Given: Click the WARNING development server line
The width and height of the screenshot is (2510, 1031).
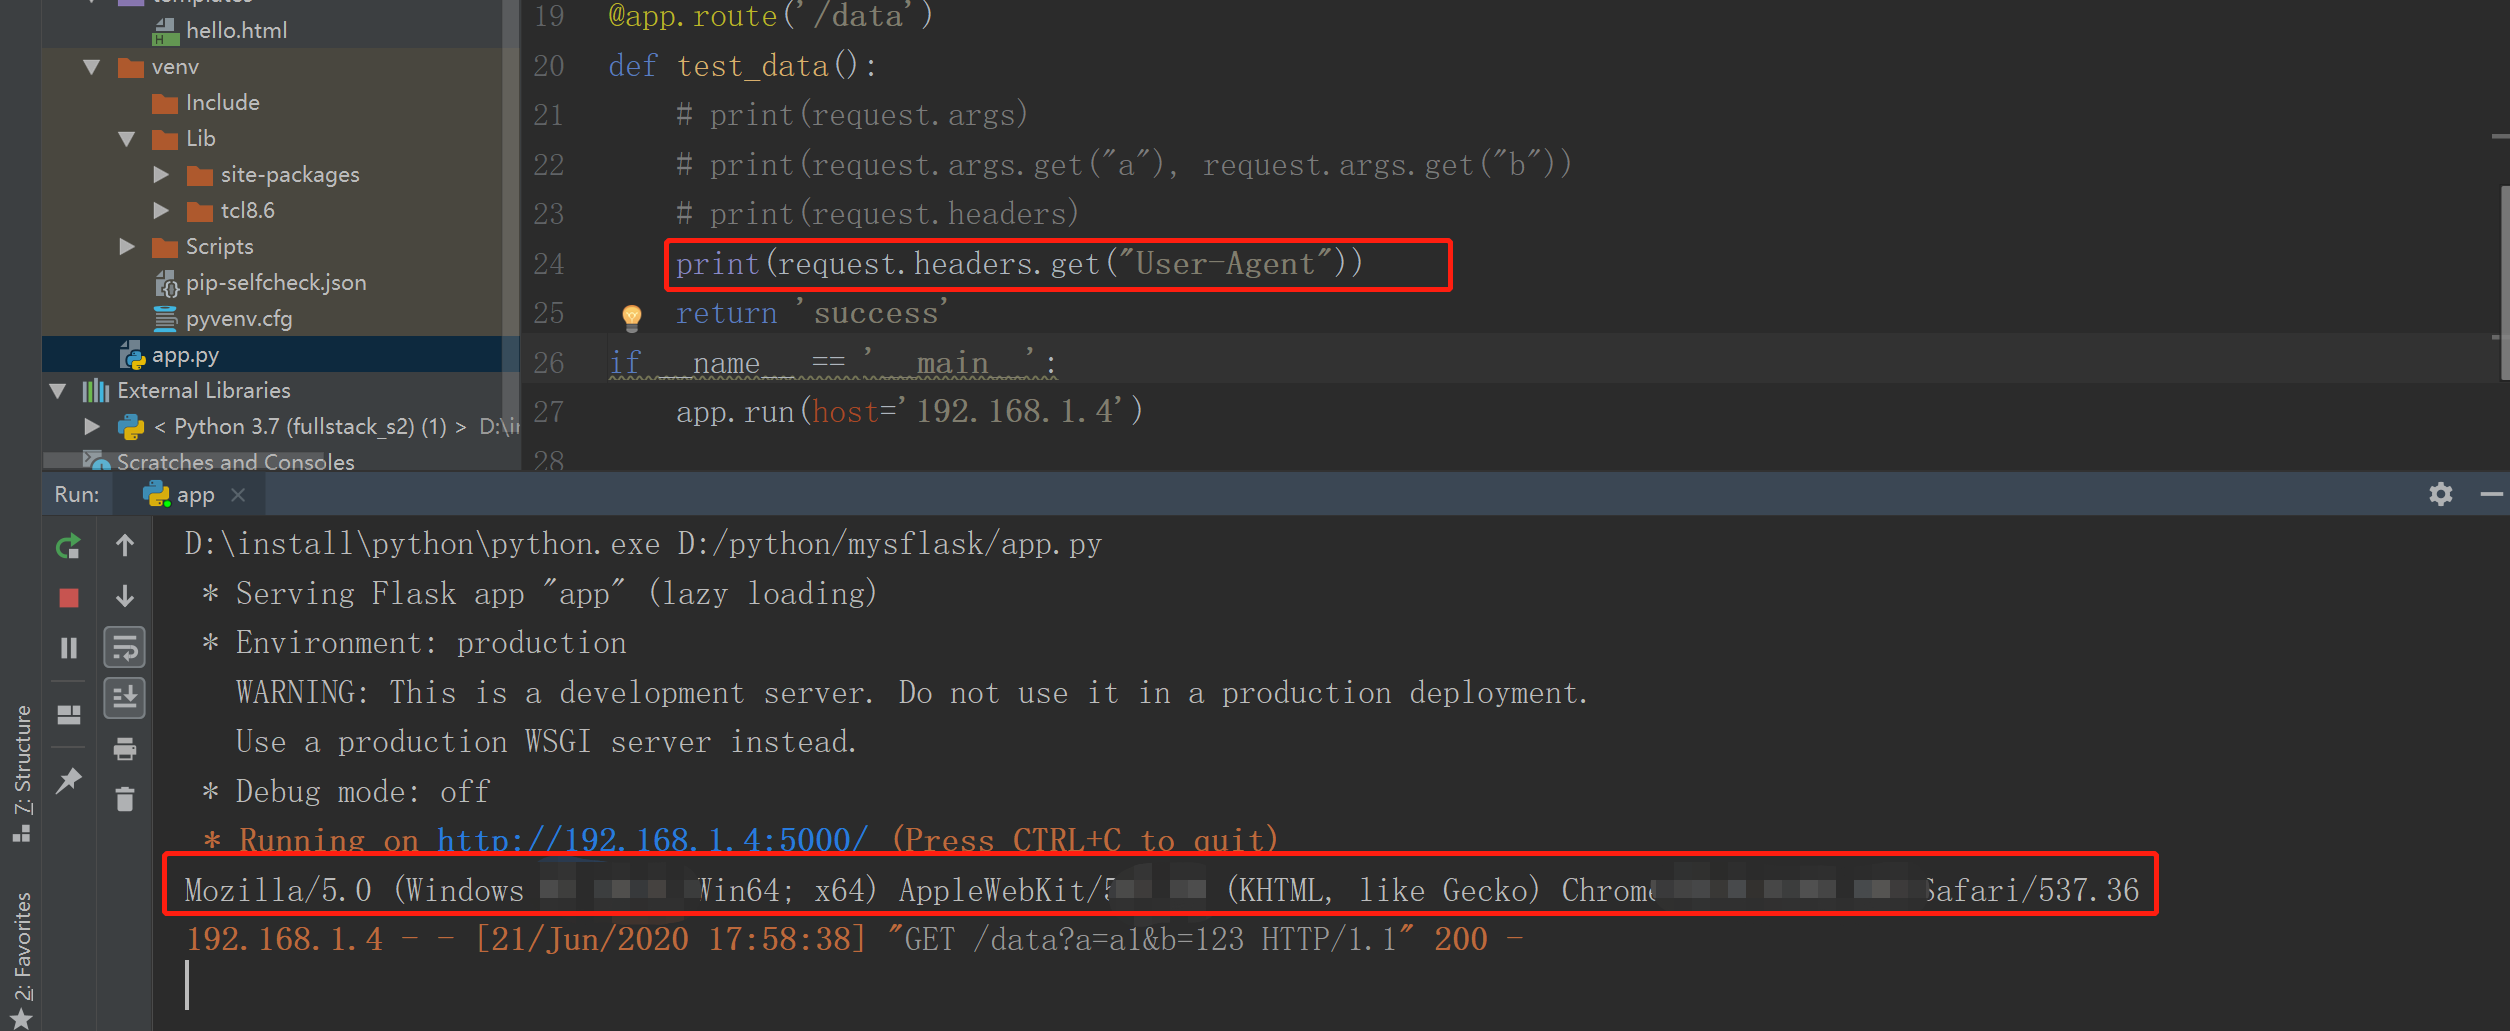Looking at the screenshot, I should pyautogui.click(x=912, y=693).
